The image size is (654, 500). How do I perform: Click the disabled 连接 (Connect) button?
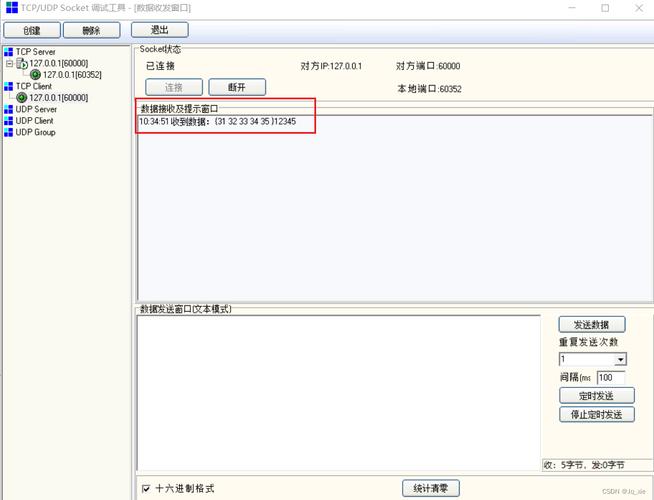[x=174, y=87]
